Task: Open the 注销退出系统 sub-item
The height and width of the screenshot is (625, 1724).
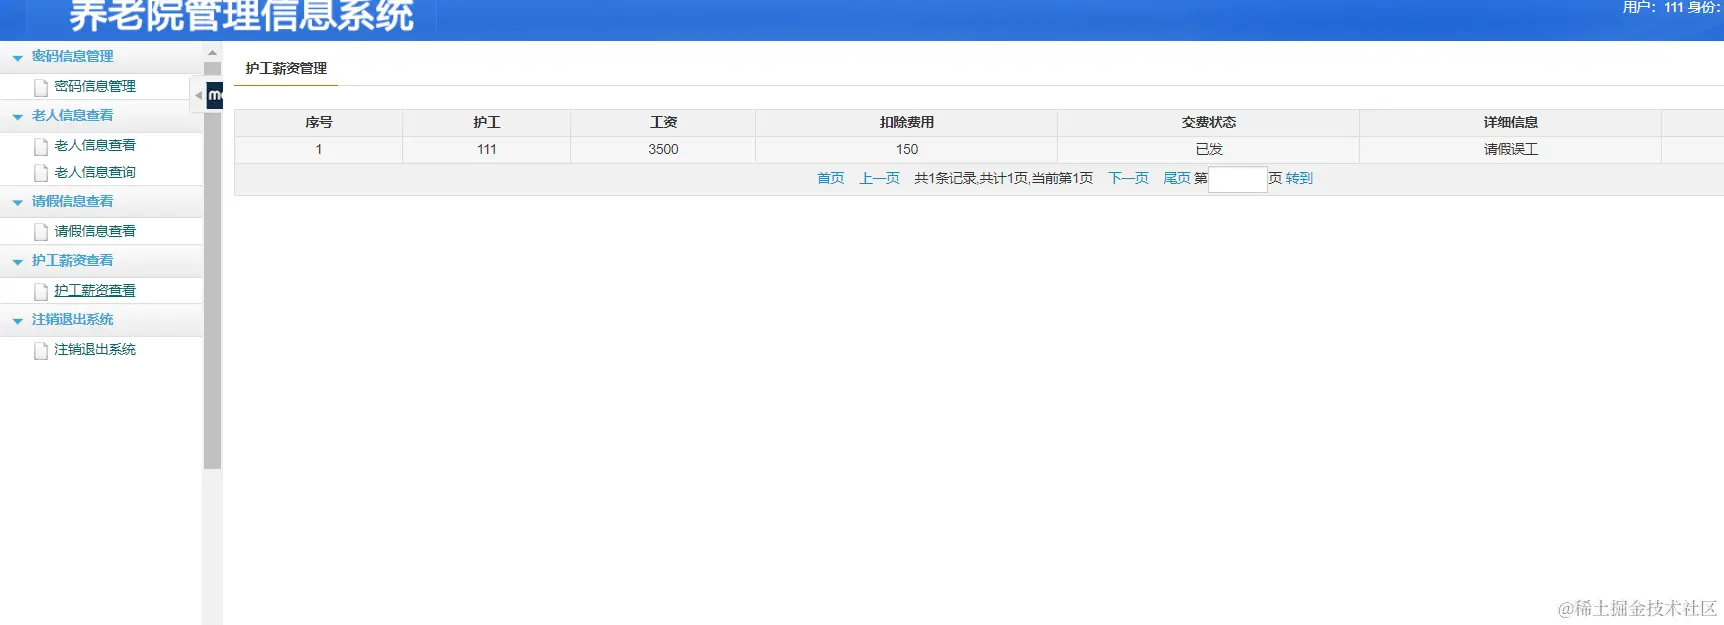Action: point(95,349)
